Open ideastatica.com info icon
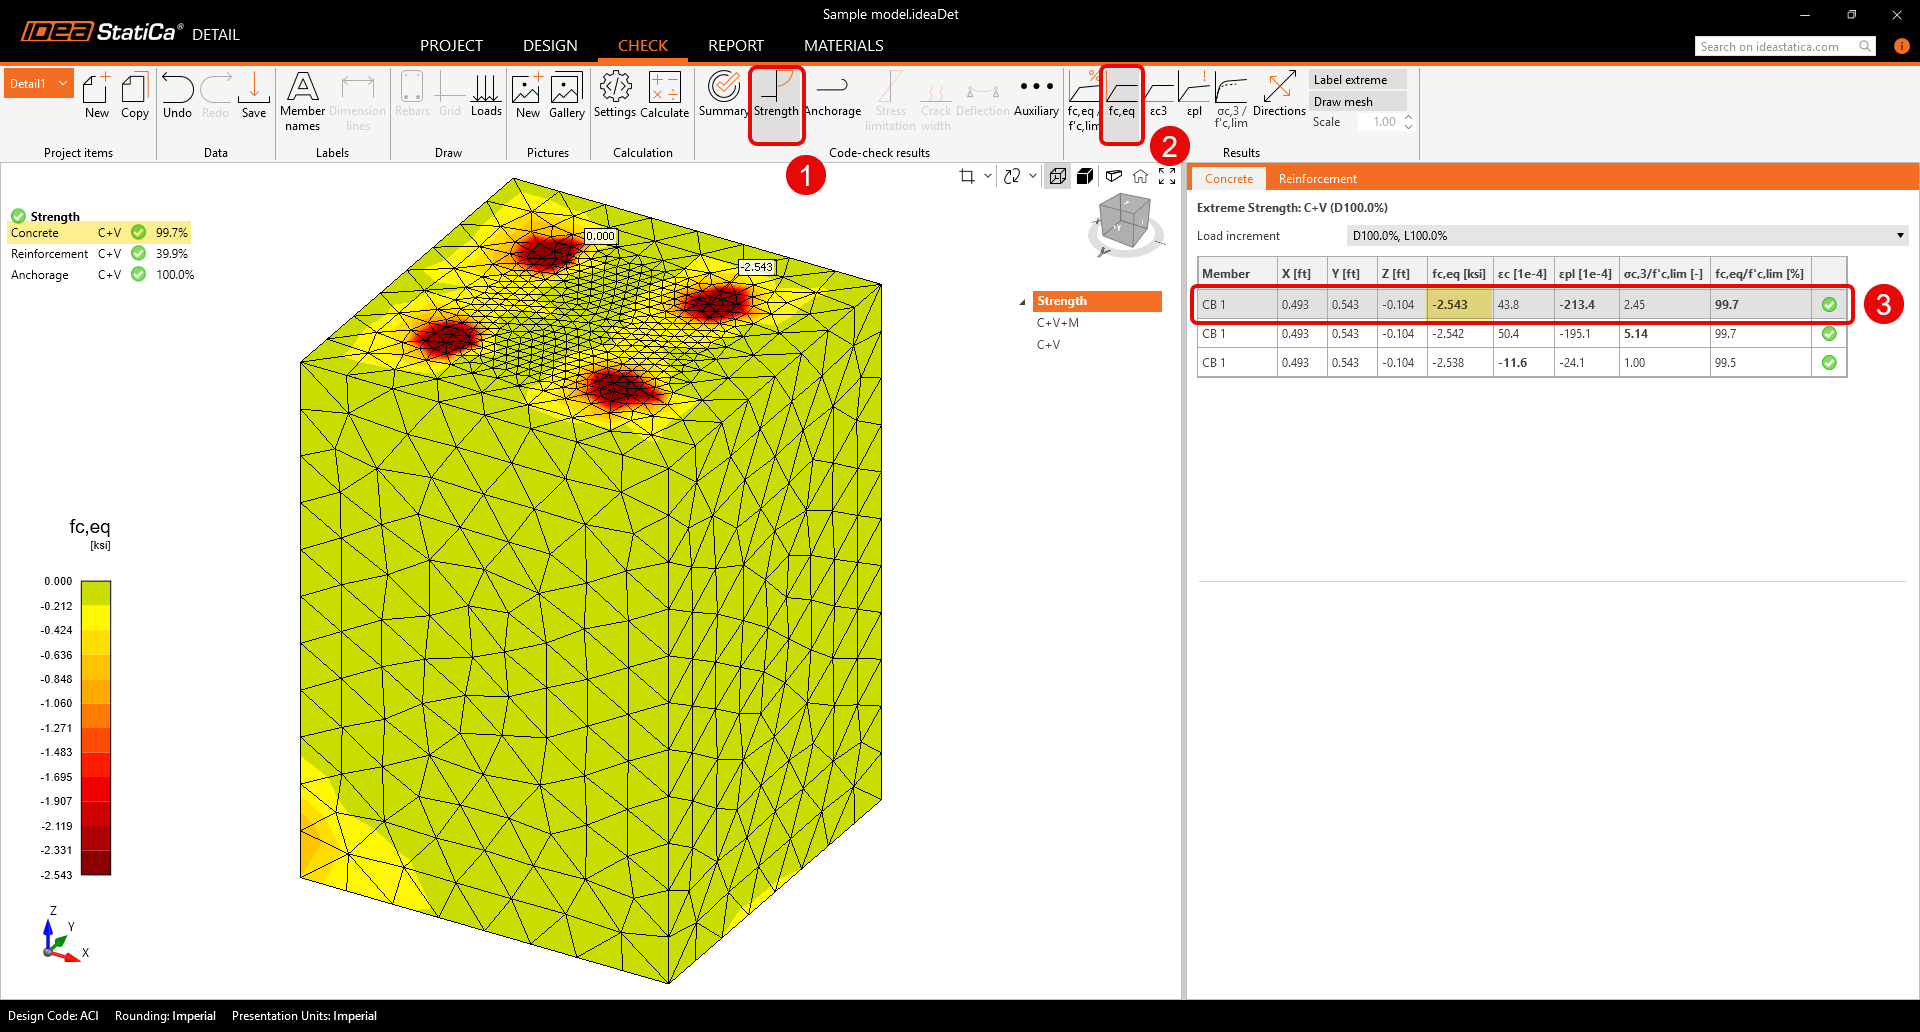1920x1032 pixels. coord(1902,46)
